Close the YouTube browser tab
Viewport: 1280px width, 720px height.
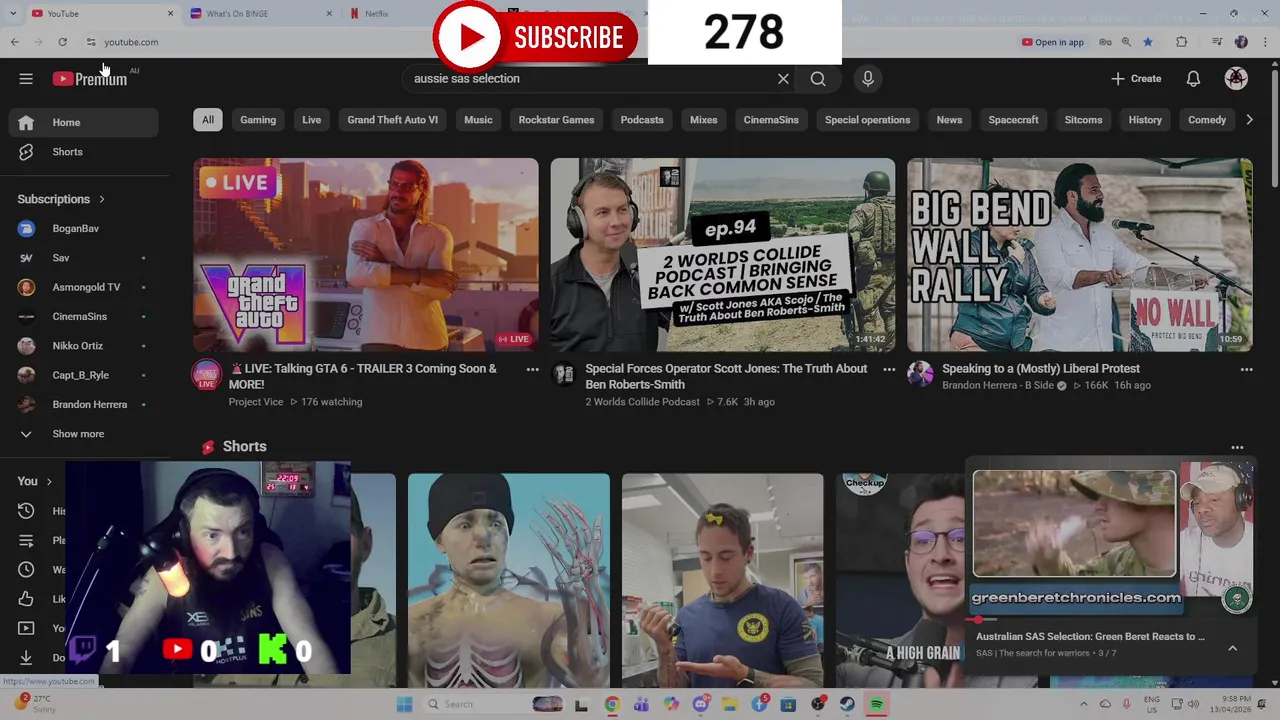(x=170, y=13)
